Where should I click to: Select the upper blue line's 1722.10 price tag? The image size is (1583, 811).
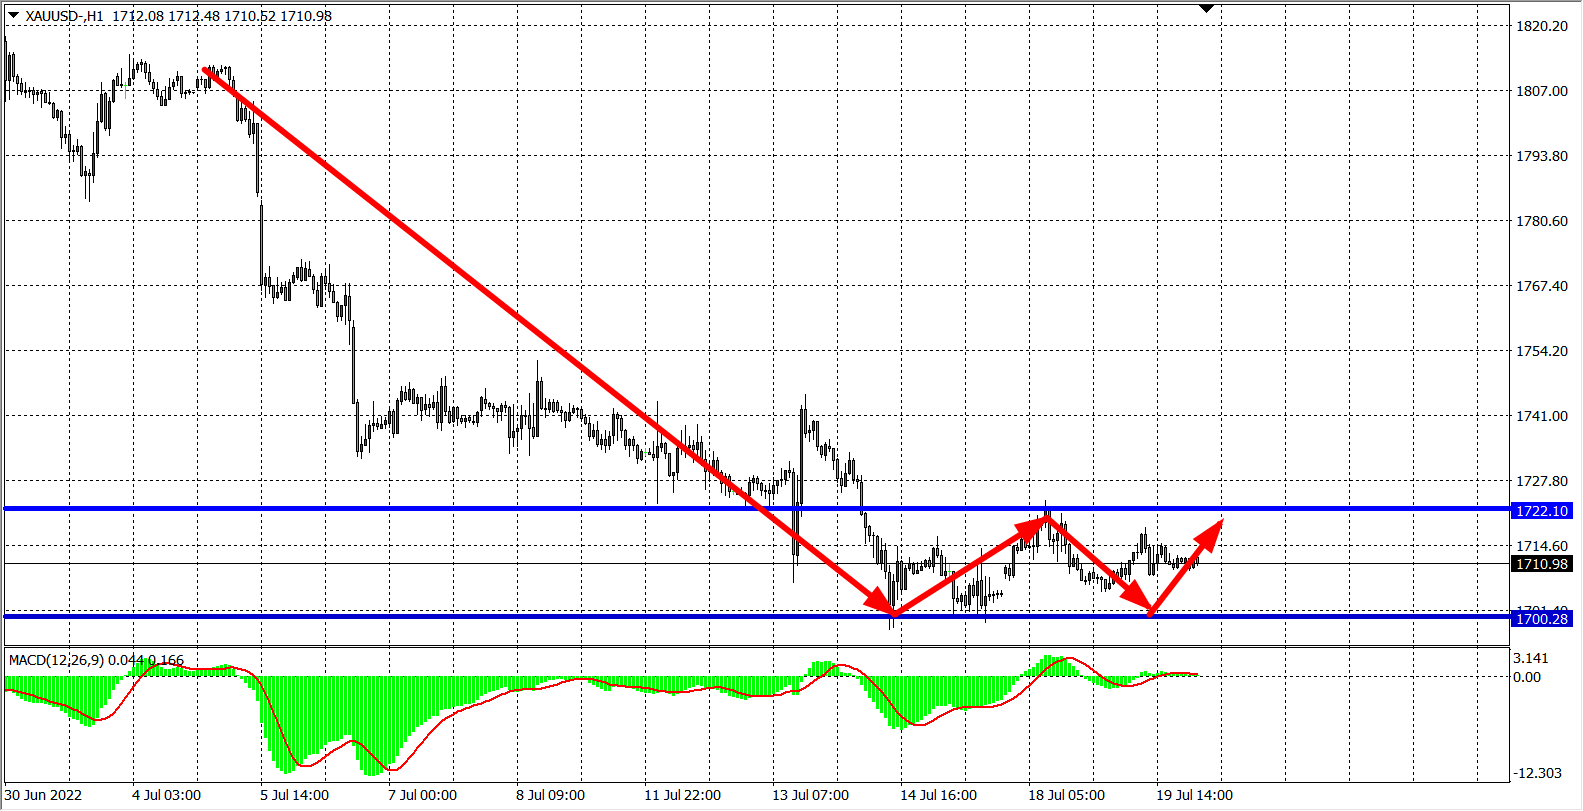[1542, 511]
